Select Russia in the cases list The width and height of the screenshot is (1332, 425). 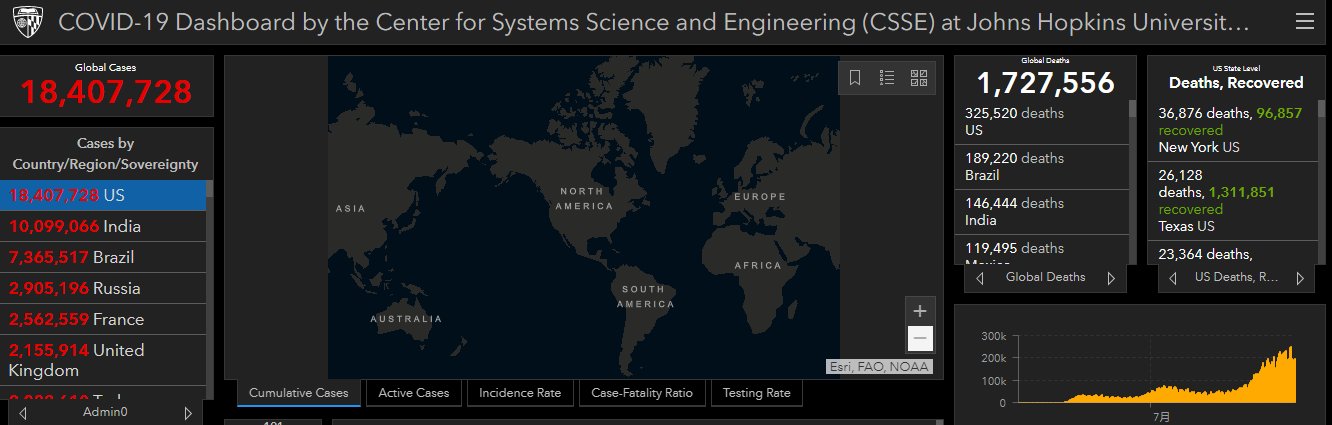pyautogui.click(x=104, y=288)
